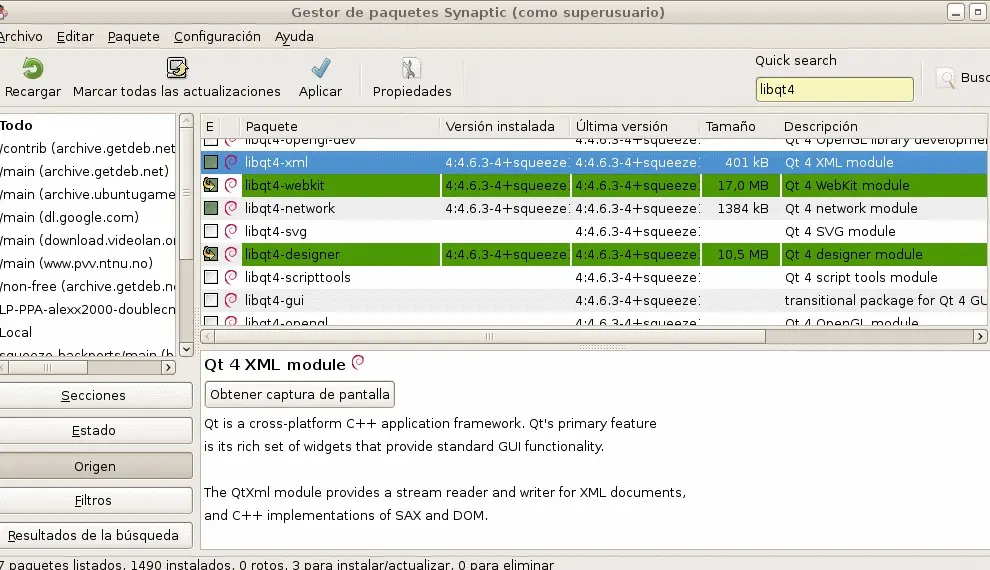The height and width of the screenshot is (570, 990).
Task: Switch to Estado view
Action: (x=95, y=430)
